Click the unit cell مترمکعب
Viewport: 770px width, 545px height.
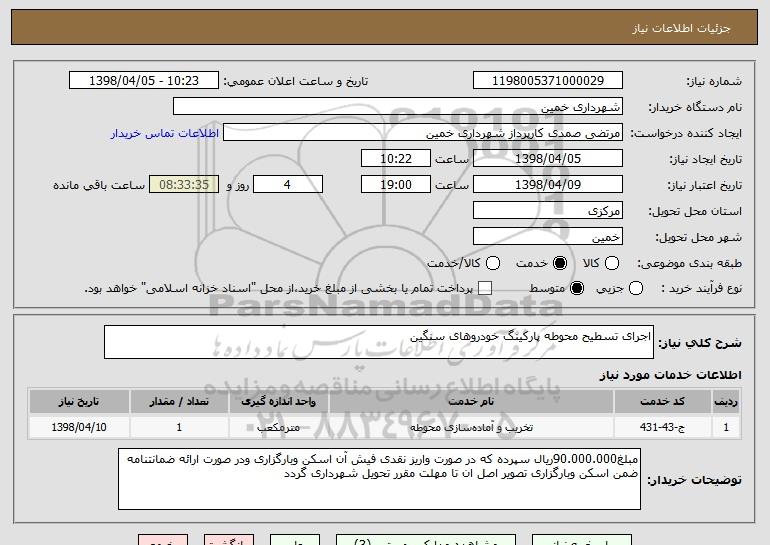(278, 427)
